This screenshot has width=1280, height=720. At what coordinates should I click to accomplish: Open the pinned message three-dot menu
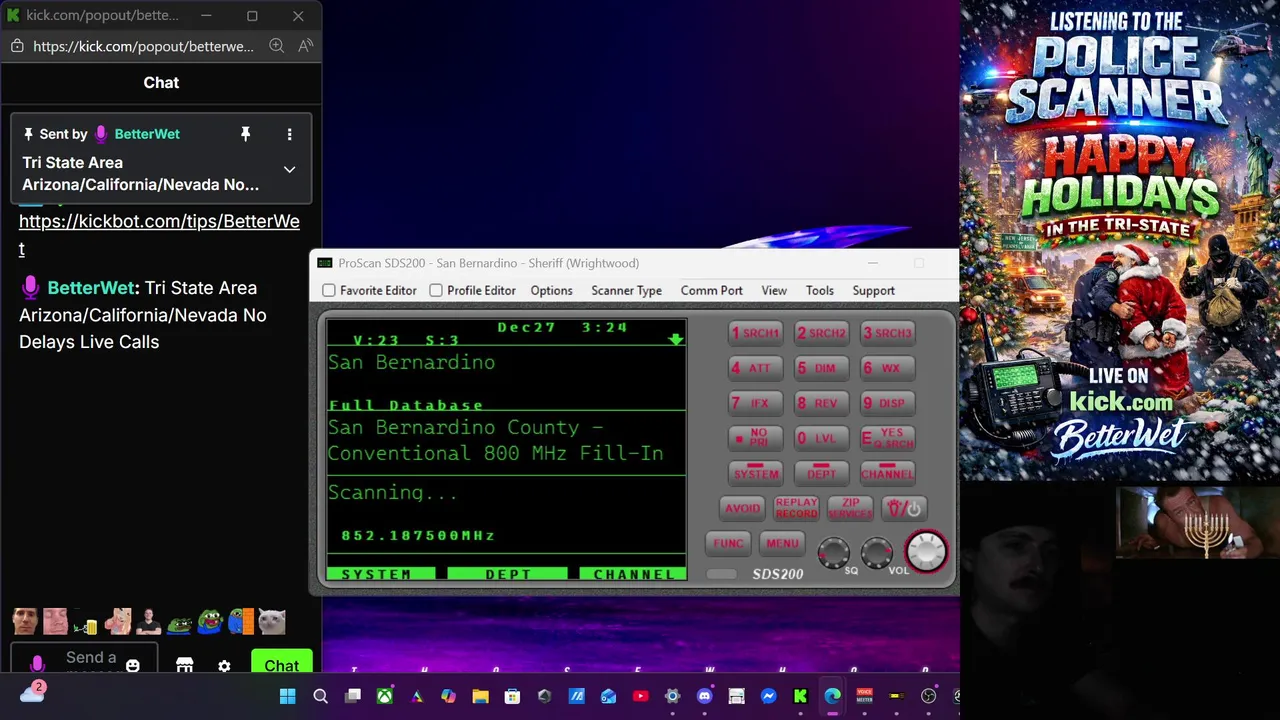pos(289,134)
